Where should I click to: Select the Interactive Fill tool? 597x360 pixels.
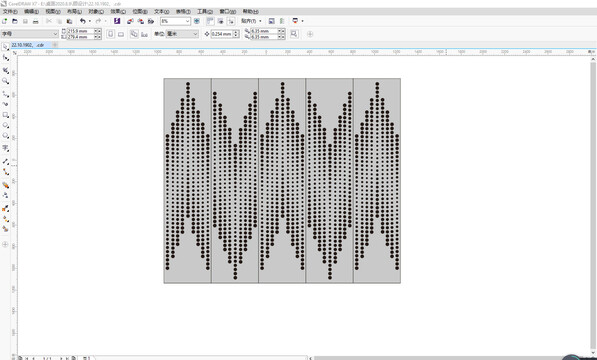pos(5,219)
